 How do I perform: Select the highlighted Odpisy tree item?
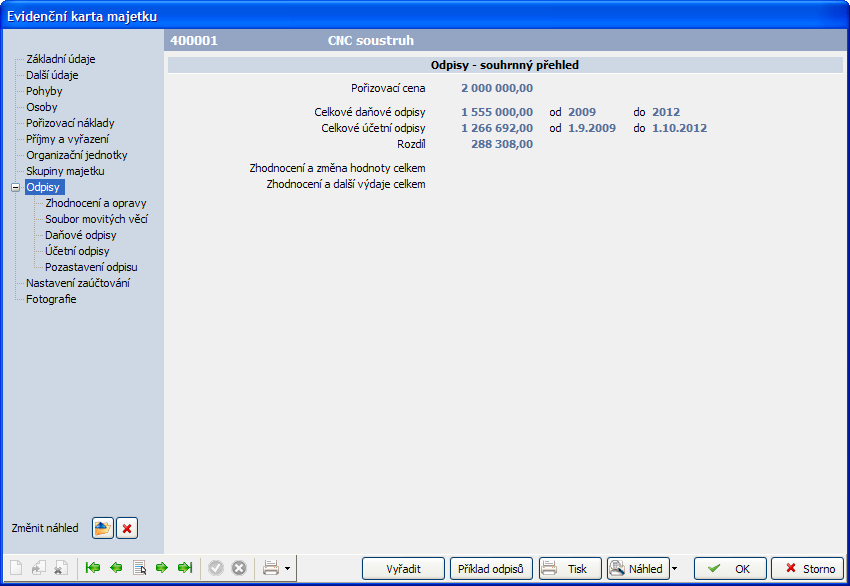[x=44, y=187]
